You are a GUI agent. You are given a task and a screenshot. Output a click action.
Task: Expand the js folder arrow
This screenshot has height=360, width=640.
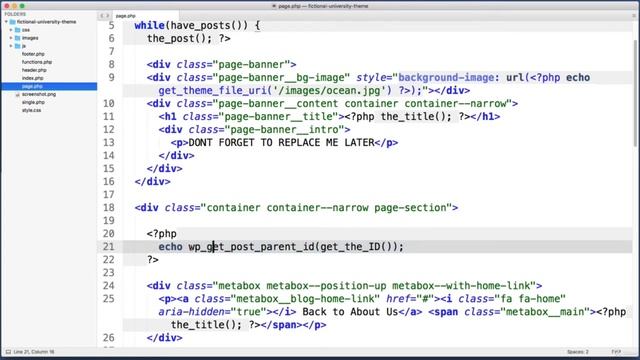(11, 46)
